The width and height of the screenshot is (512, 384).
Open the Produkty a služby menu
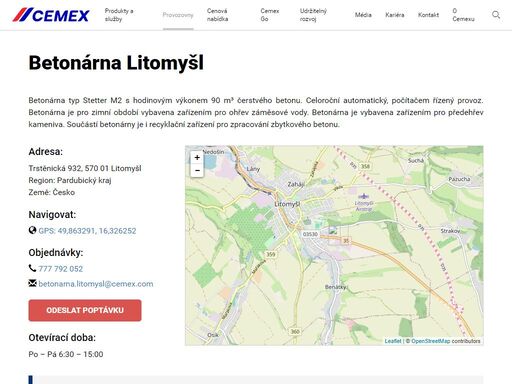[x=119, y=15]
